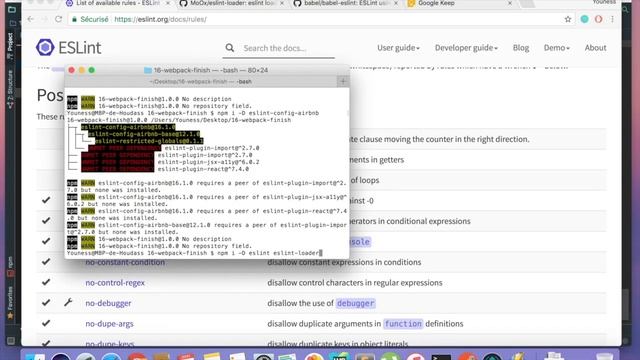
Task: Click the lock icon beside Sécurisé
Action: (x=74, y=19)
